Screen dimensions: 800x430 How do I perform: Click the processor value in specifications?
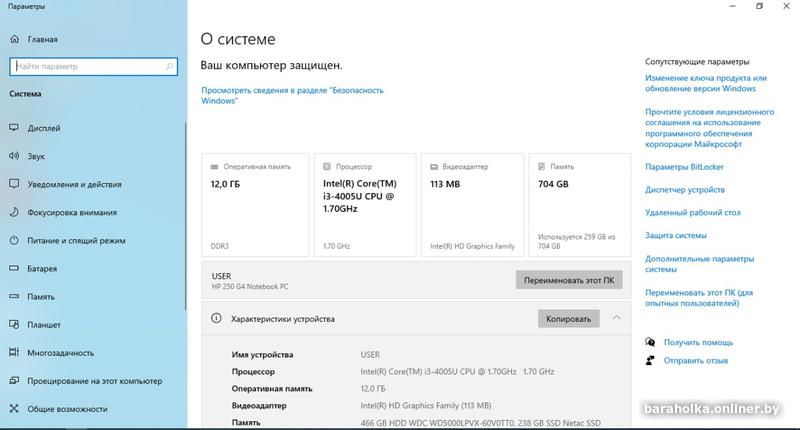[457, 372]
